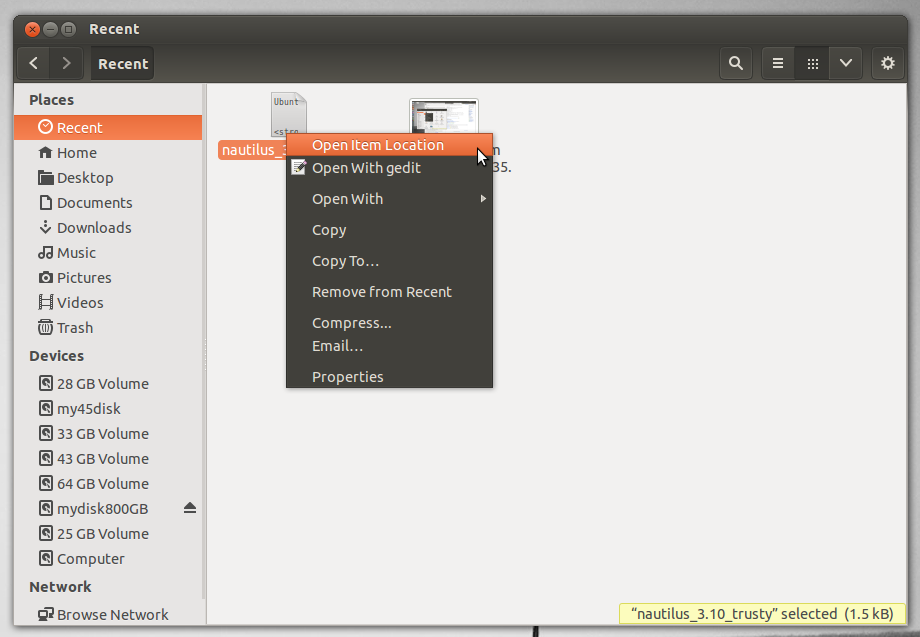Image resolution: width=920 pixels, height=637 pixels.
Task: Open the 28 GB Volume label
Action: [x=103, y=384]
